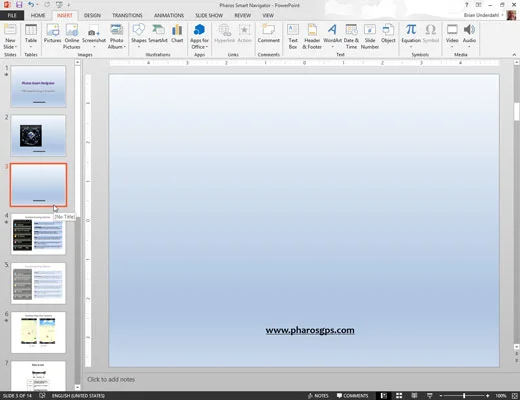Switch to Reading View
Image resolution: width=520 pixels, height=400 pixels.
click(414, 396)
